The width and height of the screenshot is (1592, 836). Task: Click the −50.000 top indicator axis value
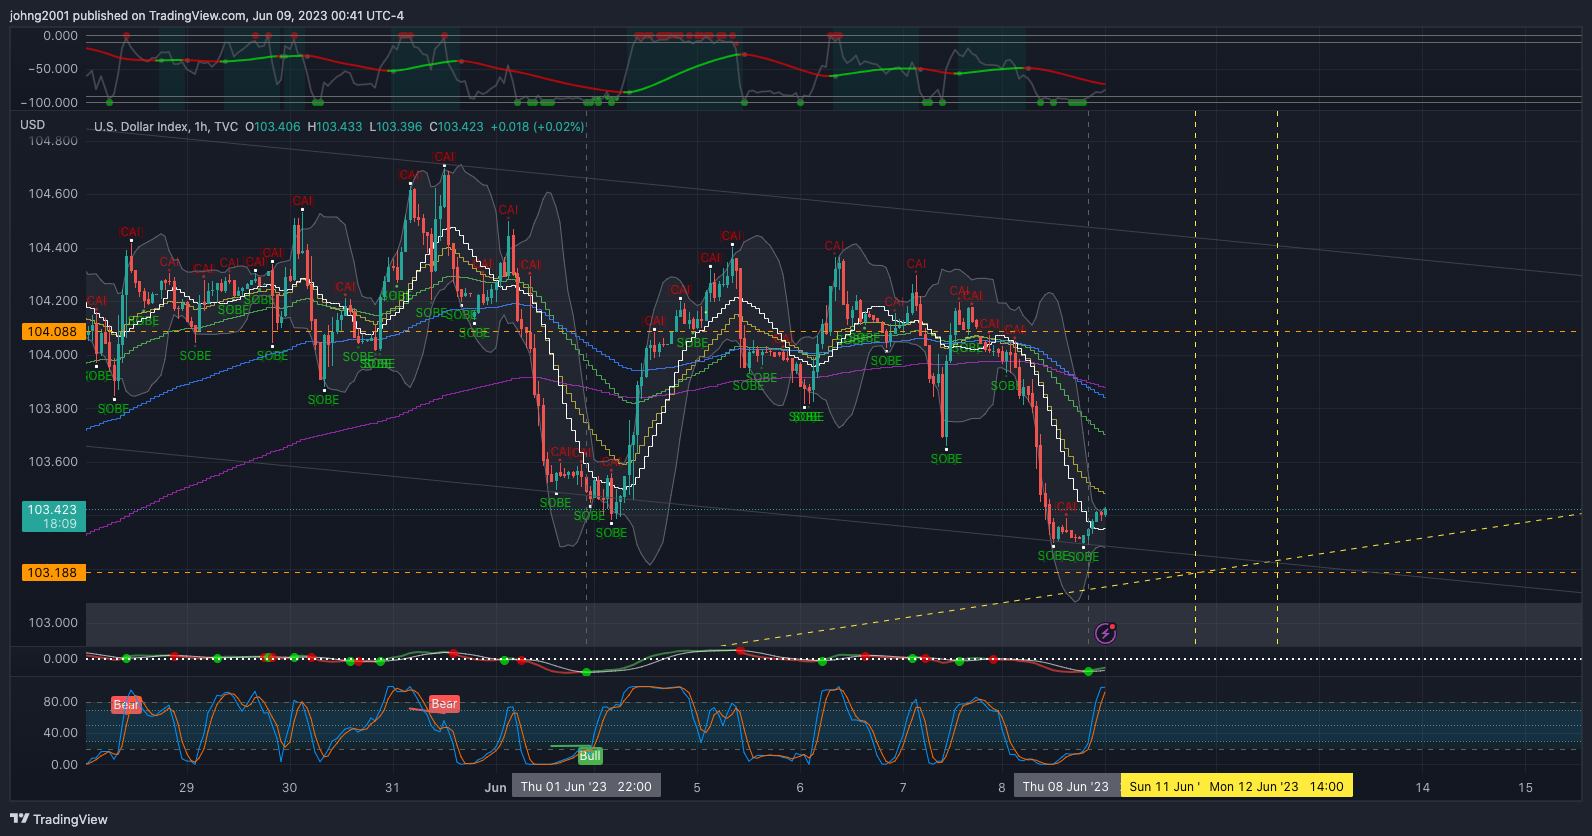coord(52,69)
